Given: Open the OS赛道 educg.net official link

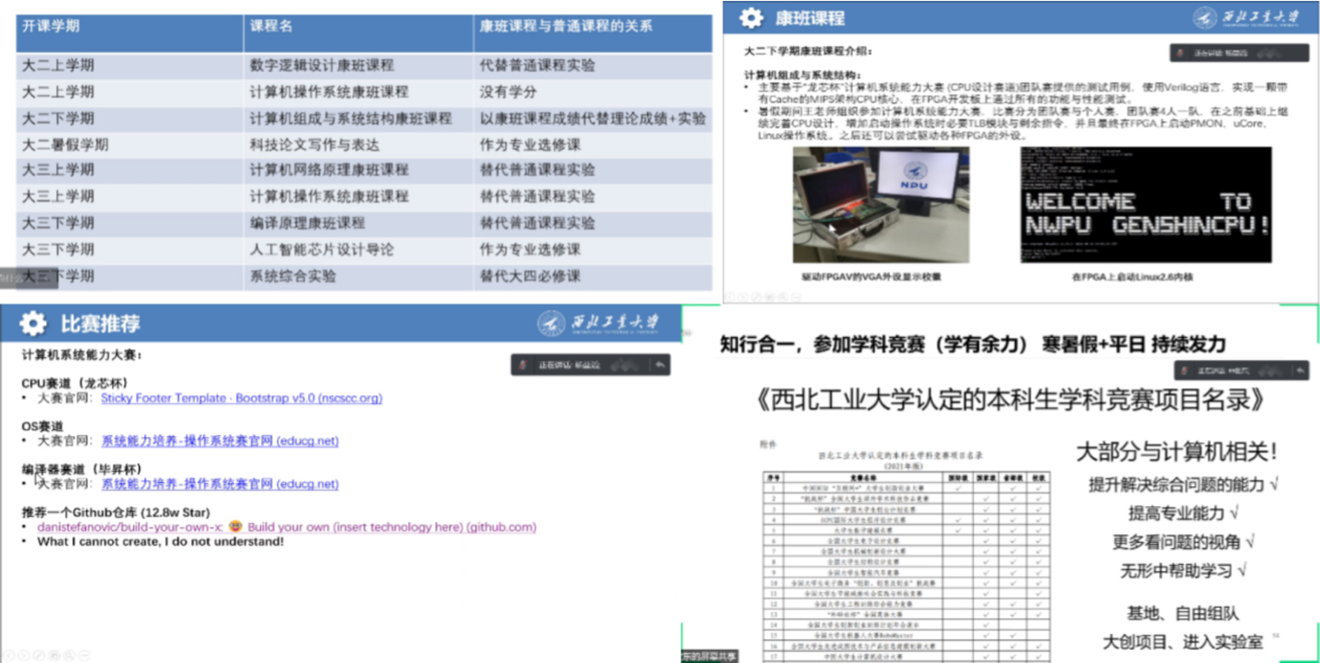Looking at the screenshot, I should [219, 441].
